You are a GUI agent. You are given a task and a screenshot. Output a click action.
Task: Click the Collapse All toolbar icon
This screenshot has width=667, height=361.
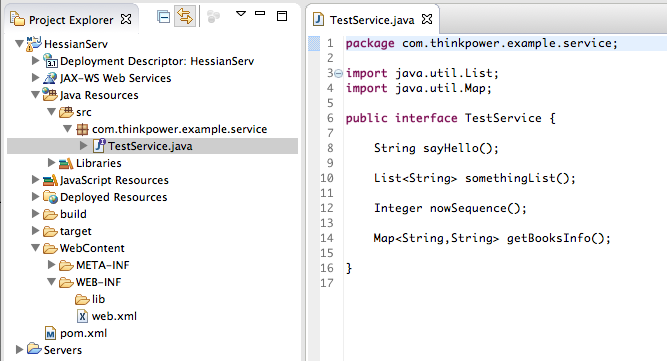tap(163, 17)
